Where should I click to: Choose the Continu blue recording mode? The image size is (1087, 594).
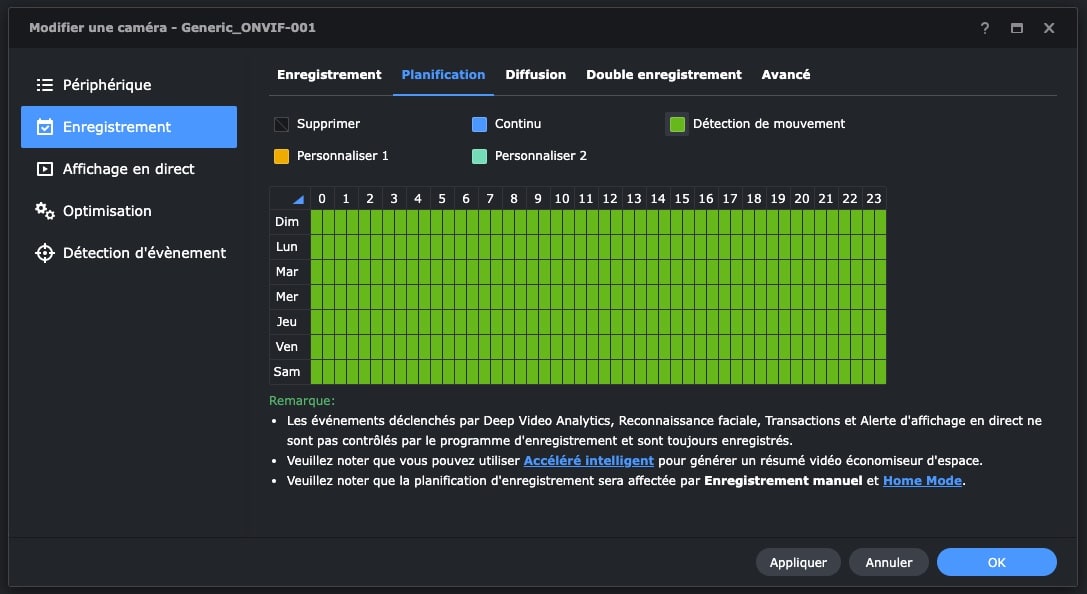[x=479, y=124]
